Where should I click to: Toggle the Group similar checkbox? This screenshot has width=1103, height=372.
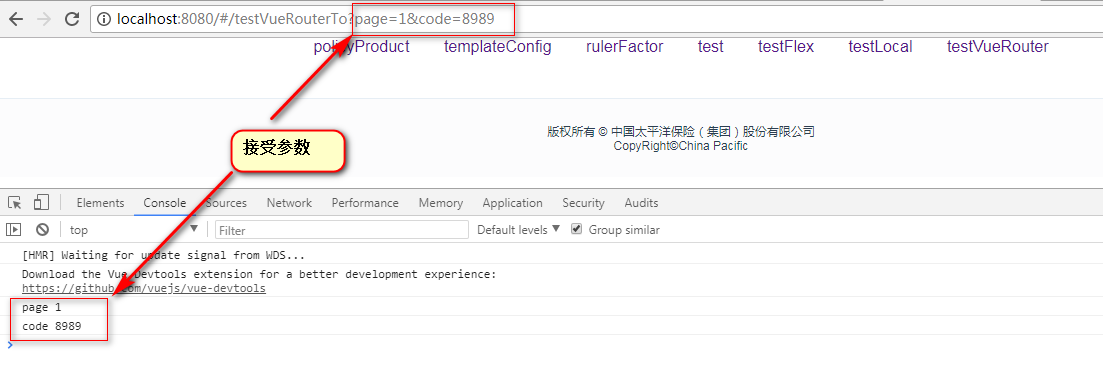[577, 229]
